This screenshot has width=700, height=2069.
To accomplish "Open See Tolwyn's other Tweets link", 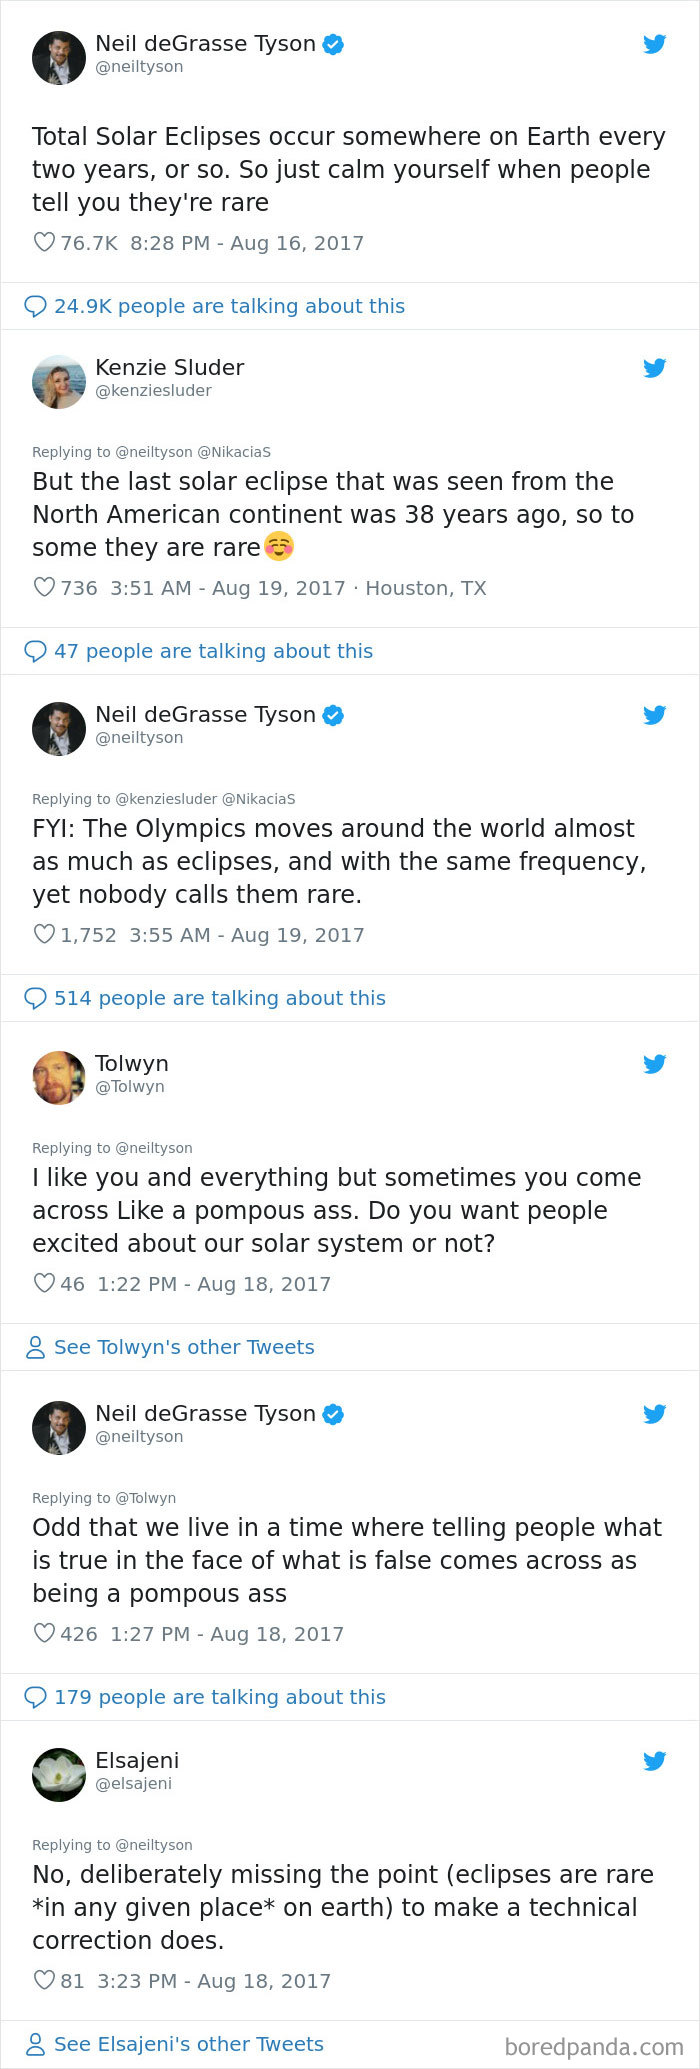I will [x=185, y=1347].
